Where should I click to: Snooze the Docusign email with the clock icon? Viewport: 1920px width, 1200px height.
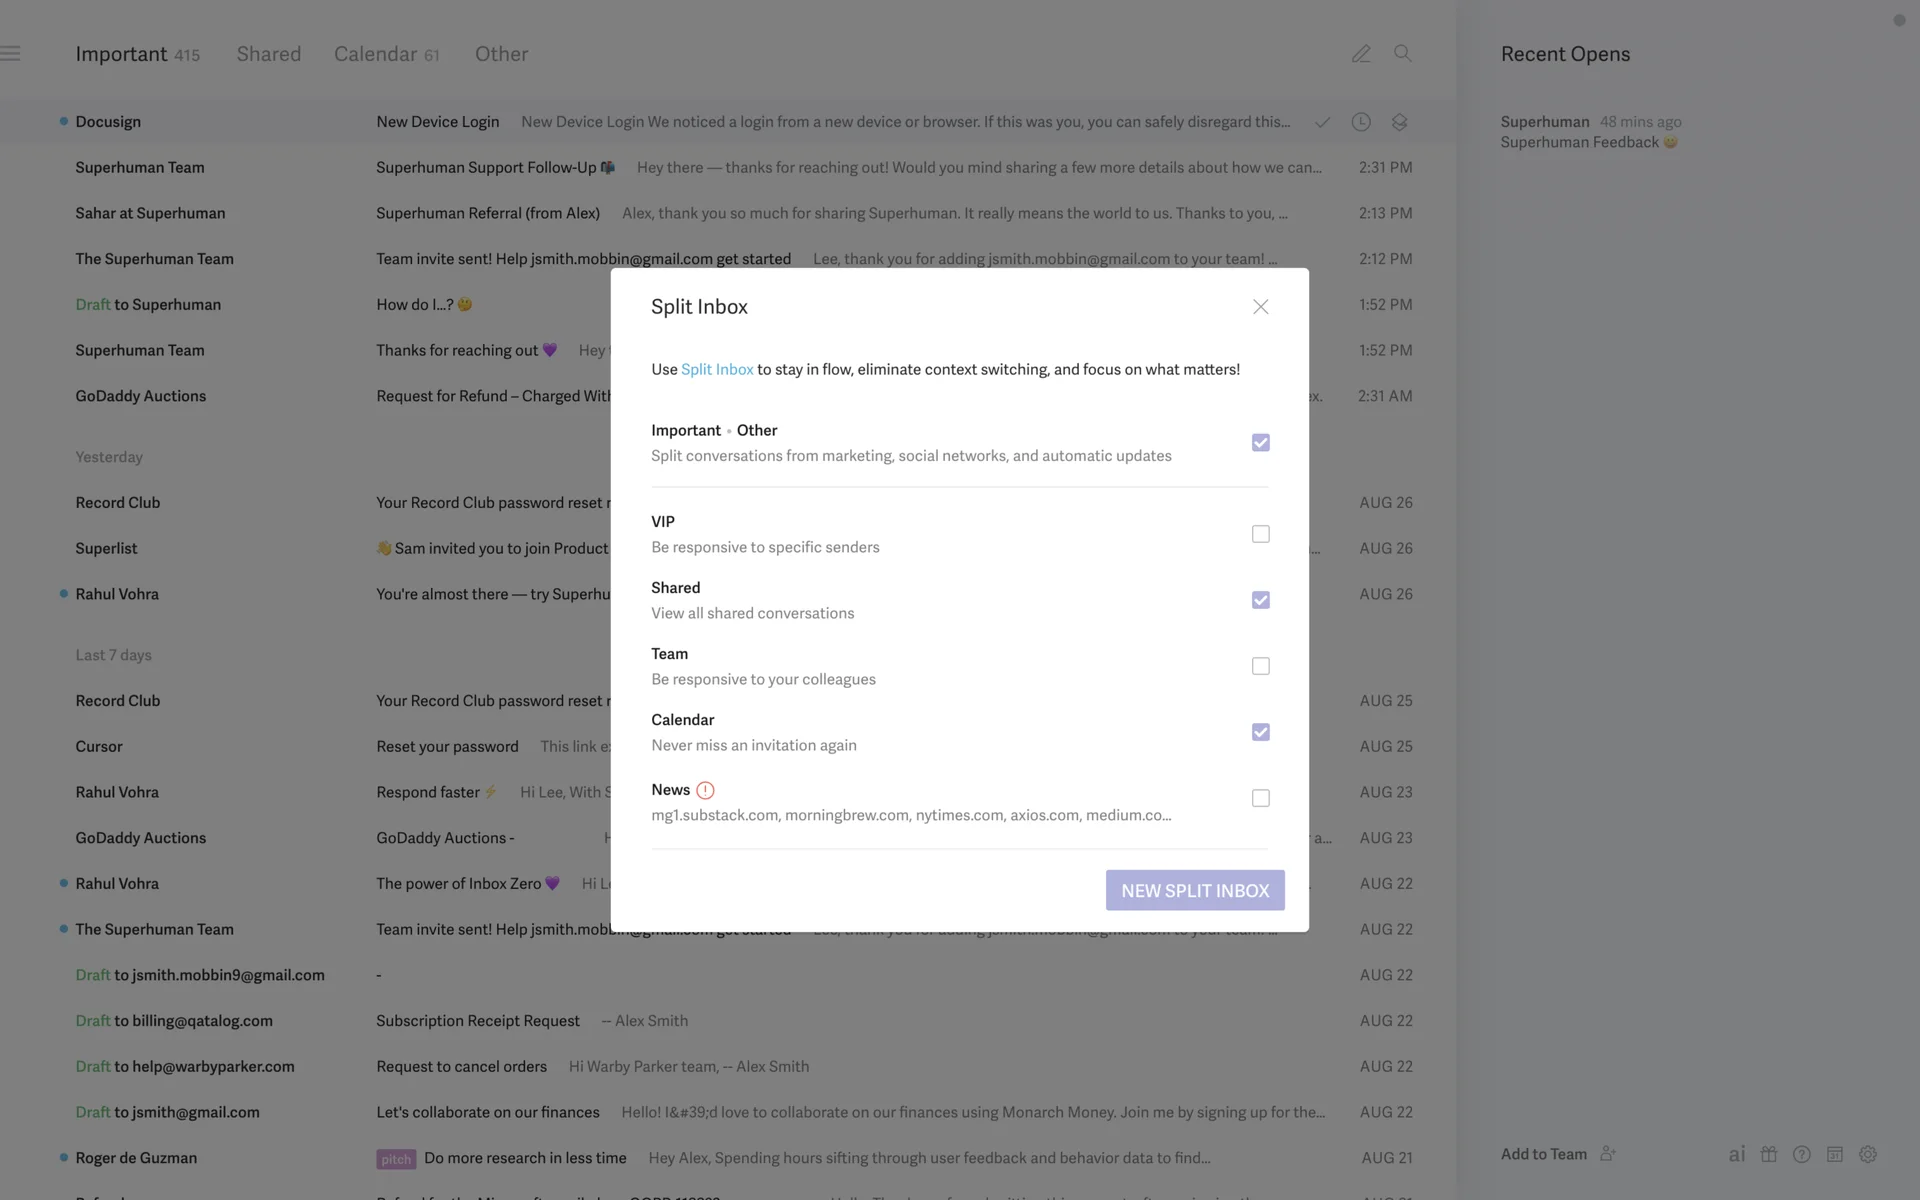(x=1361, y=122)
